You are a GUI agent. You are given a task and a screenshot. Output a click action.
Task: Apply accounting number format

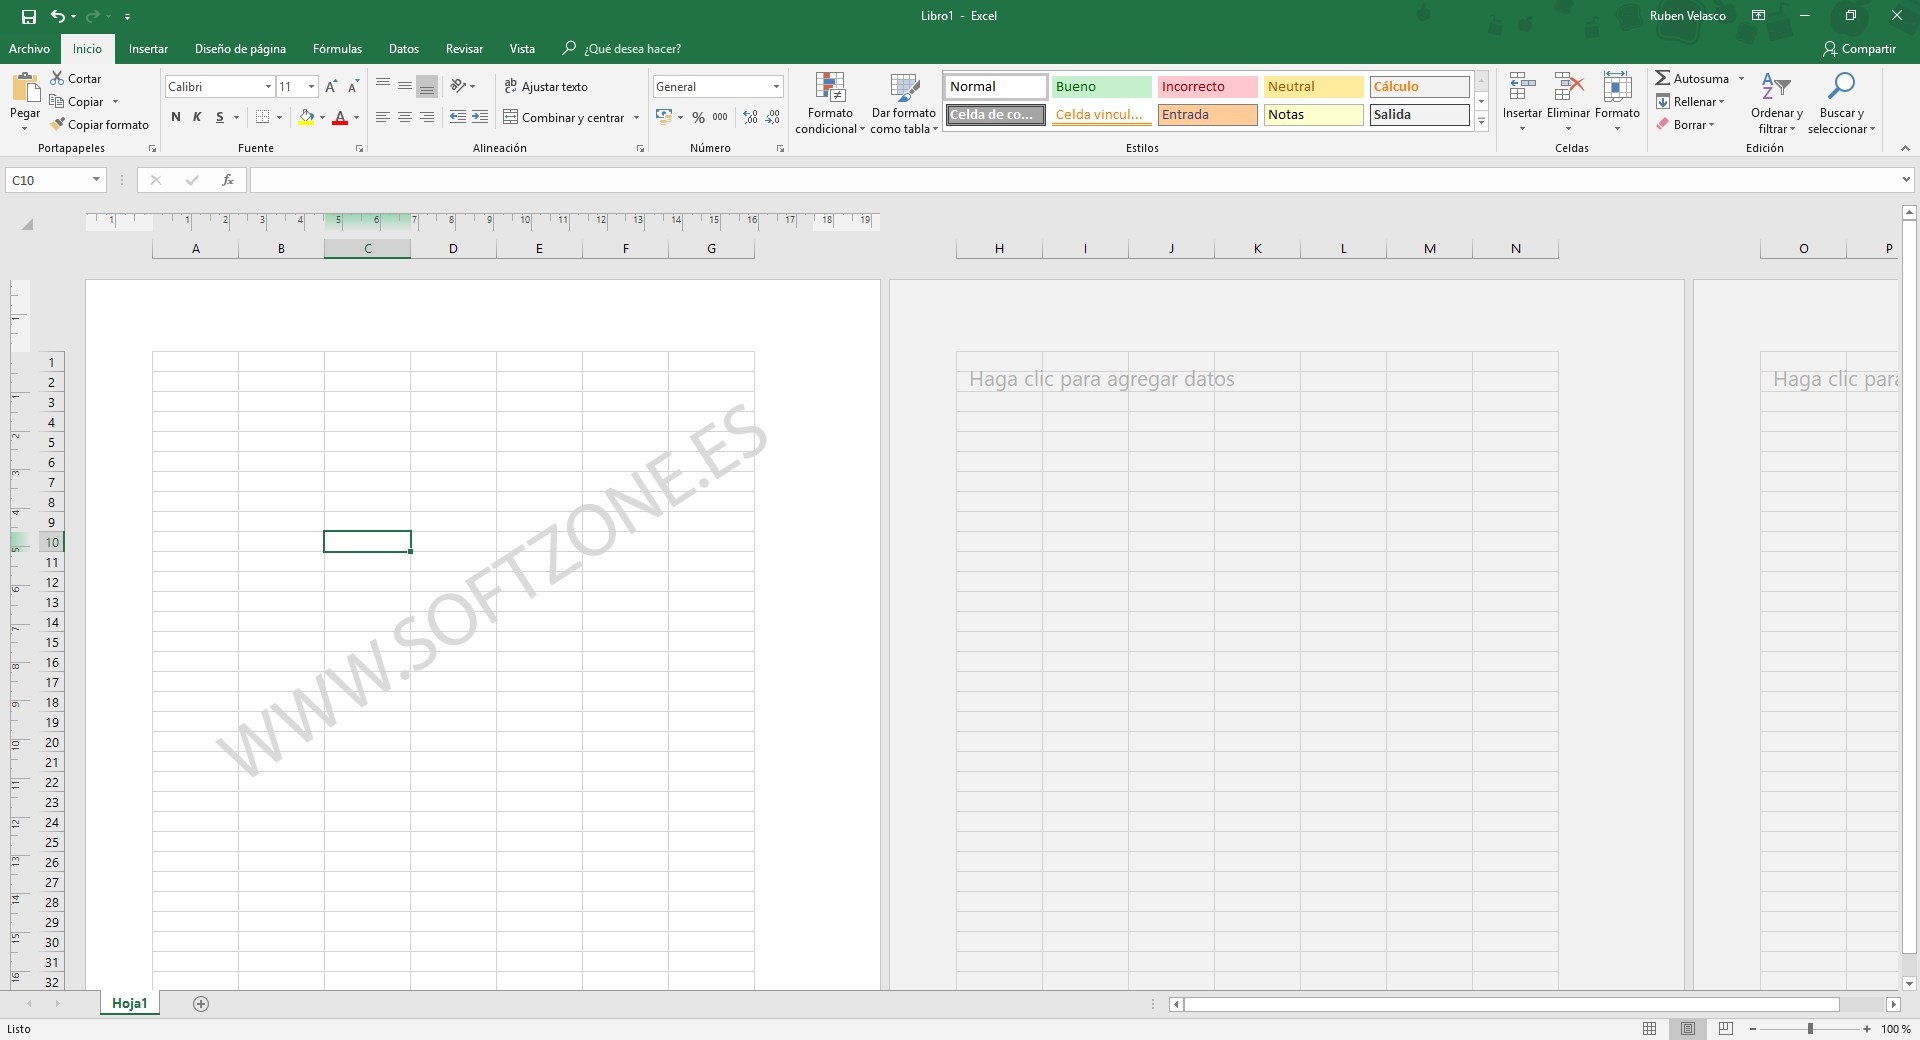click(x=664, y=118)
